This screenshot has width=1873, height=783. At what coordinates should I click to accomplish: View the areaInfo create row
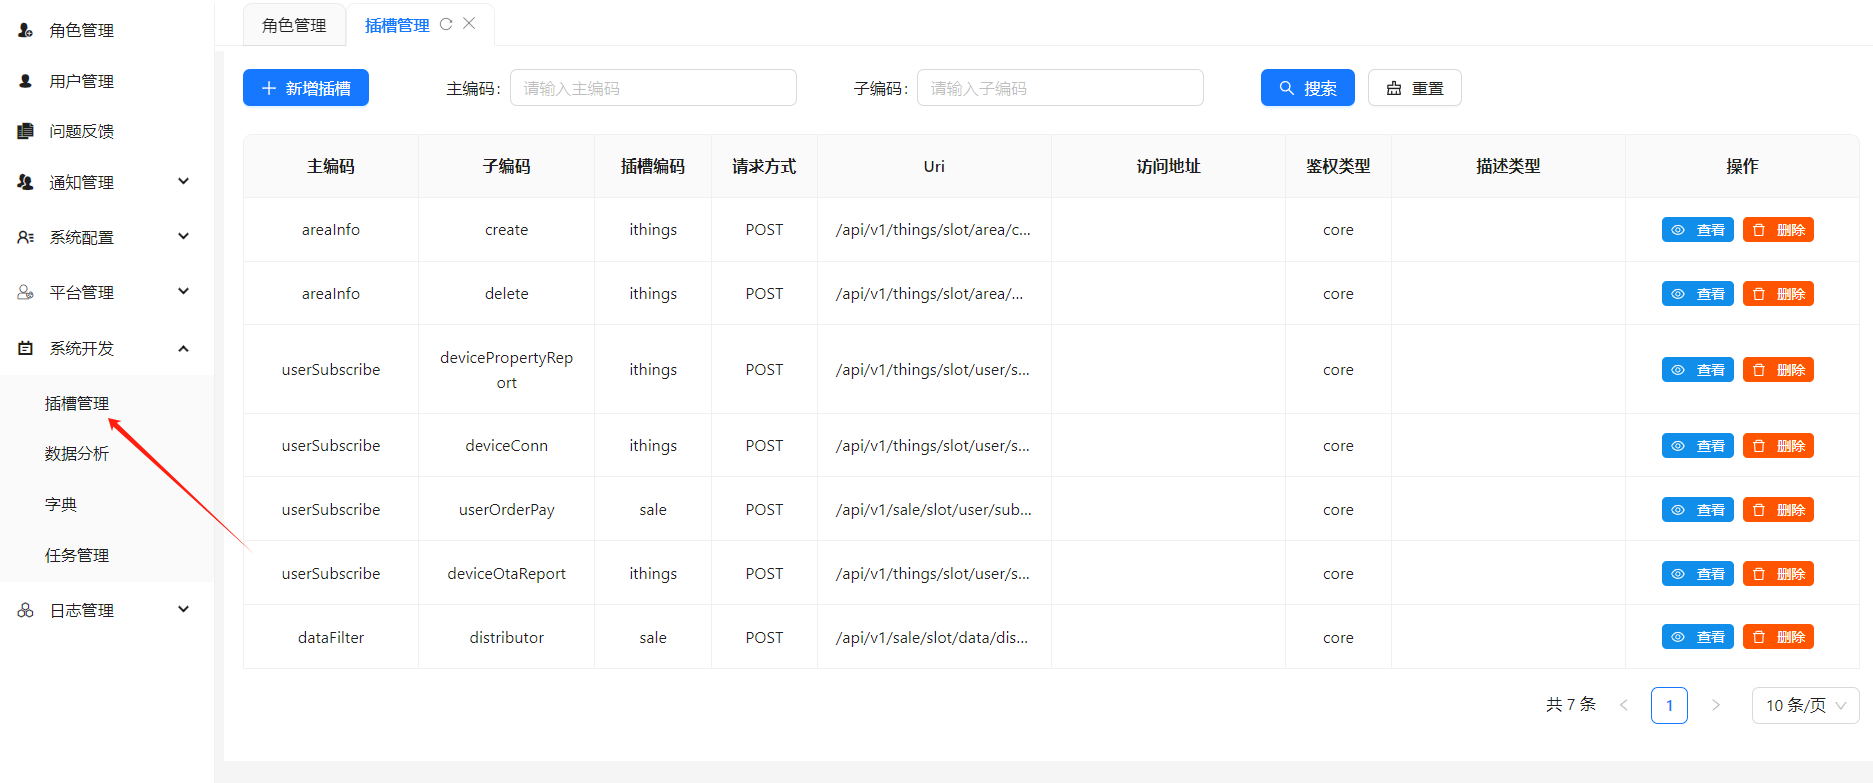[x=1697, y=230]
